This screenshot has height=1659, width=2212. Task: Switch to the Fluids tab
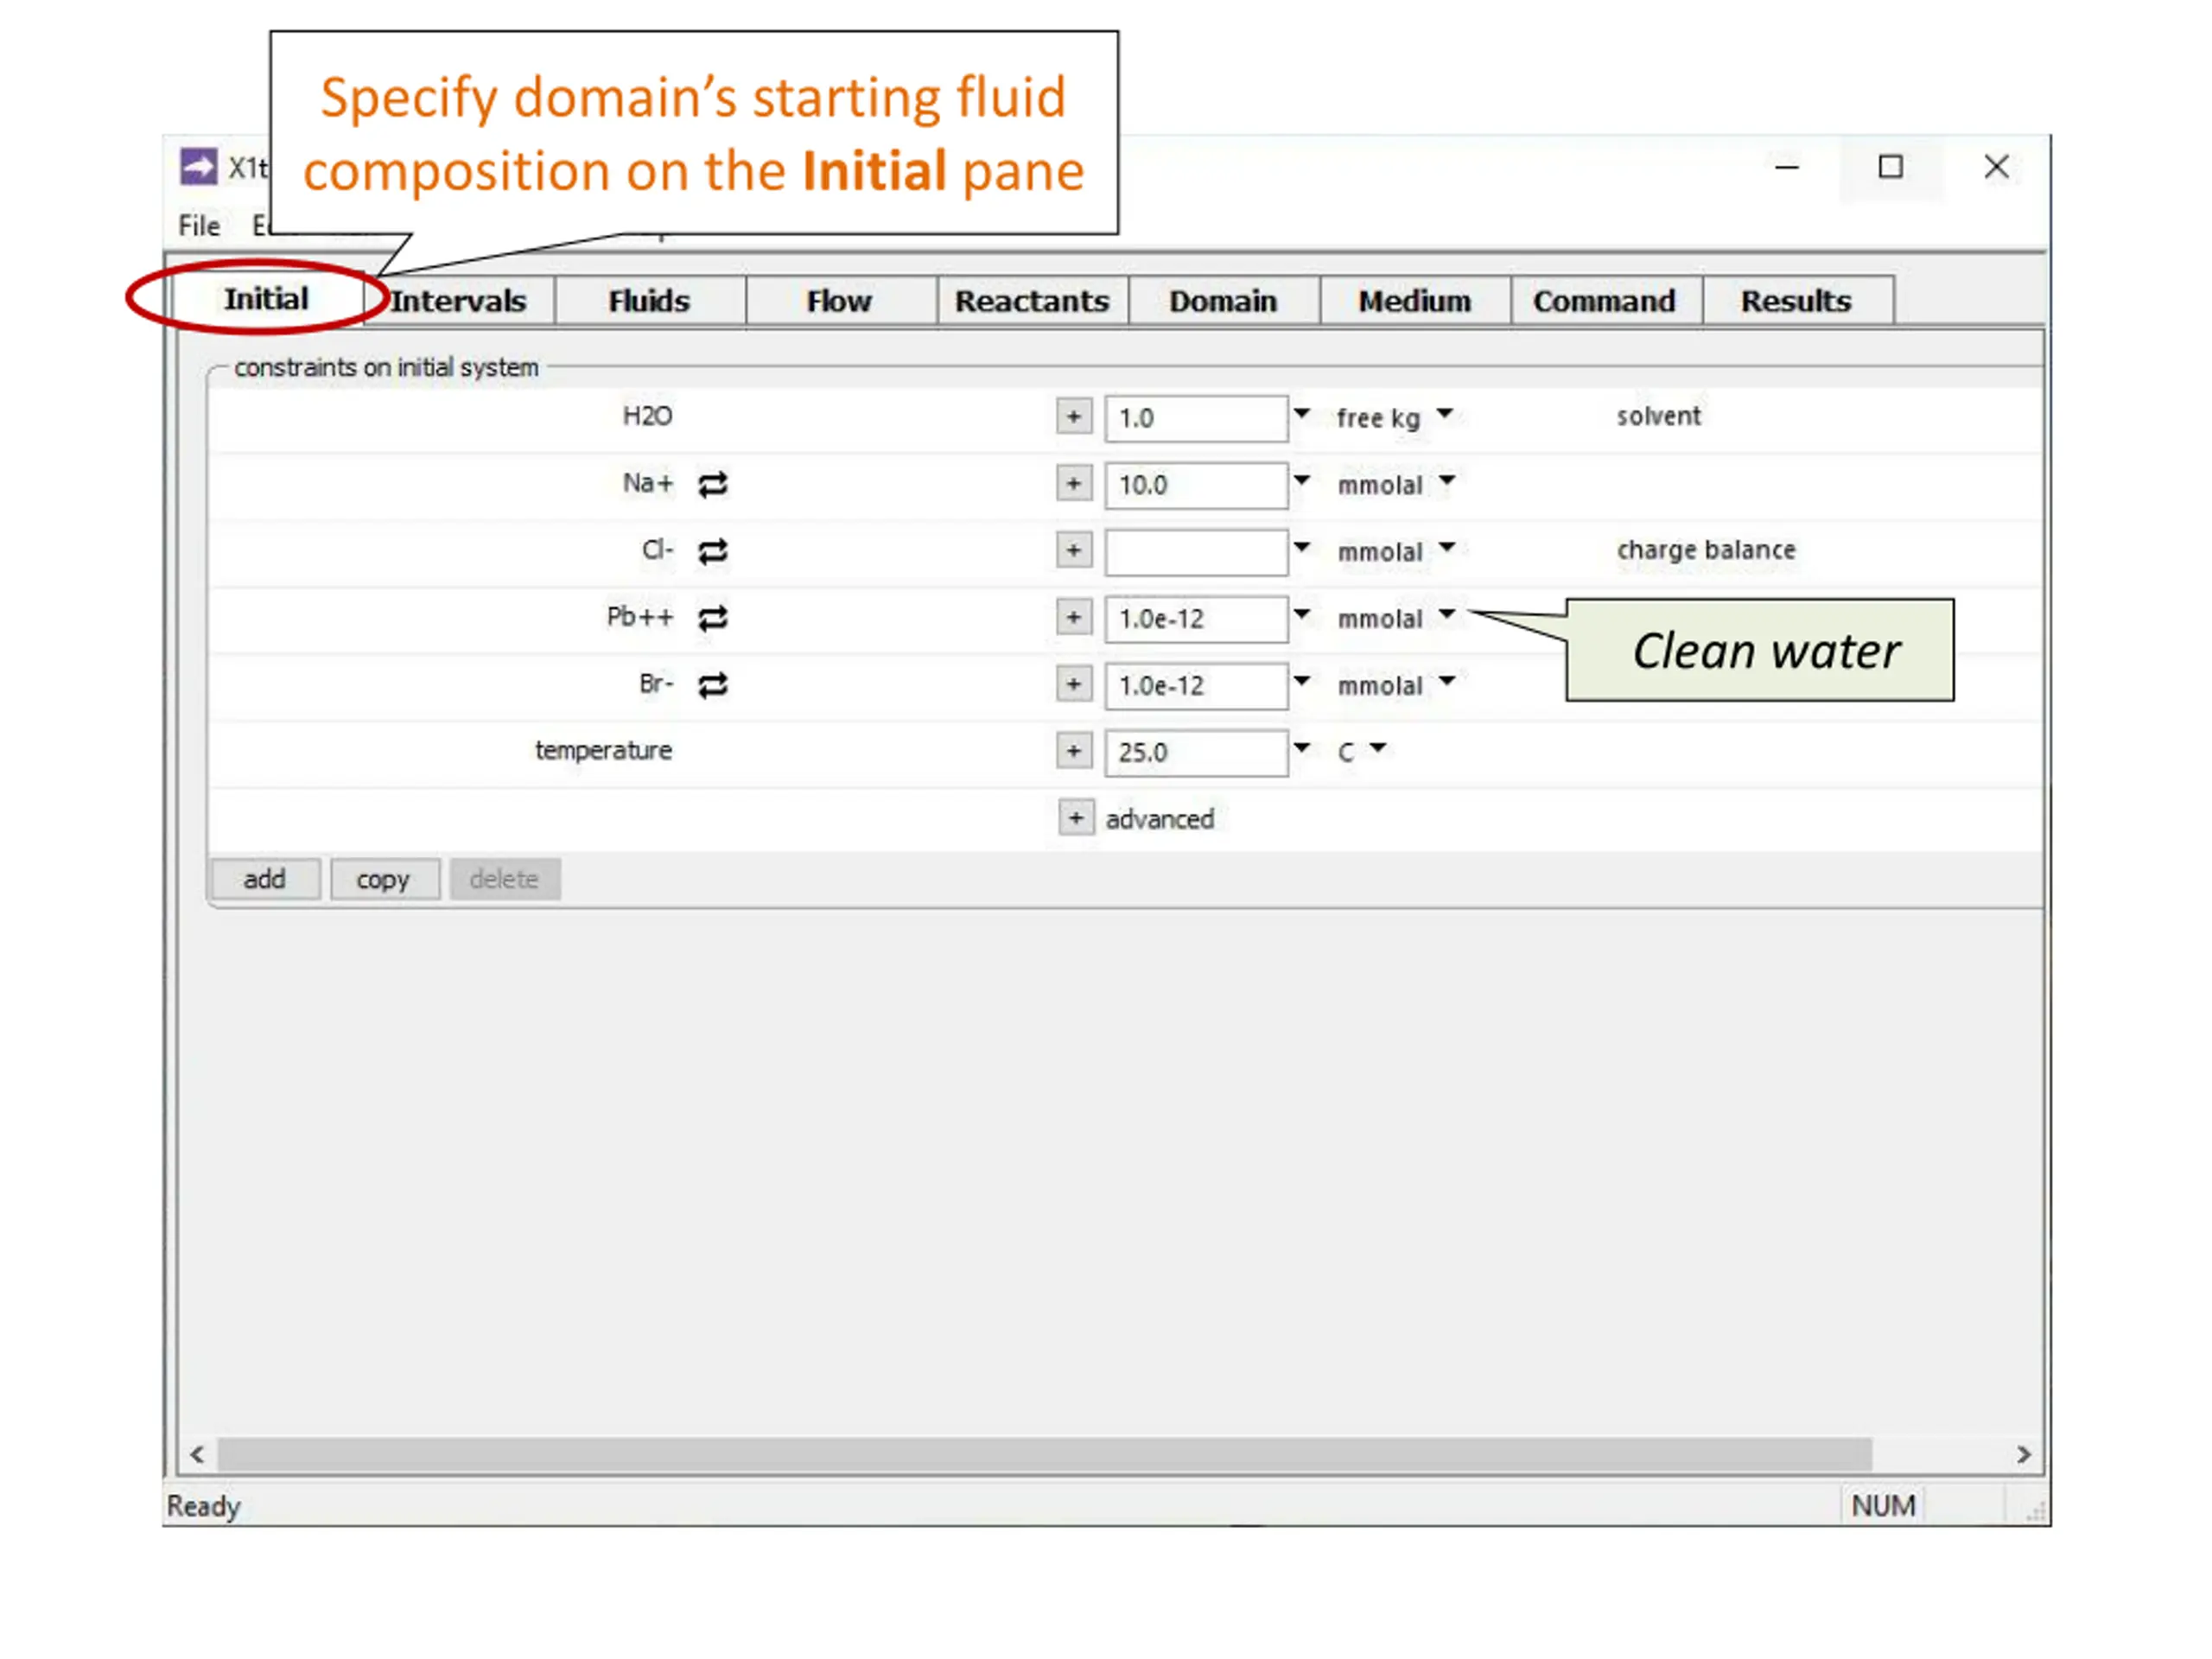click(x=650, y=301)
